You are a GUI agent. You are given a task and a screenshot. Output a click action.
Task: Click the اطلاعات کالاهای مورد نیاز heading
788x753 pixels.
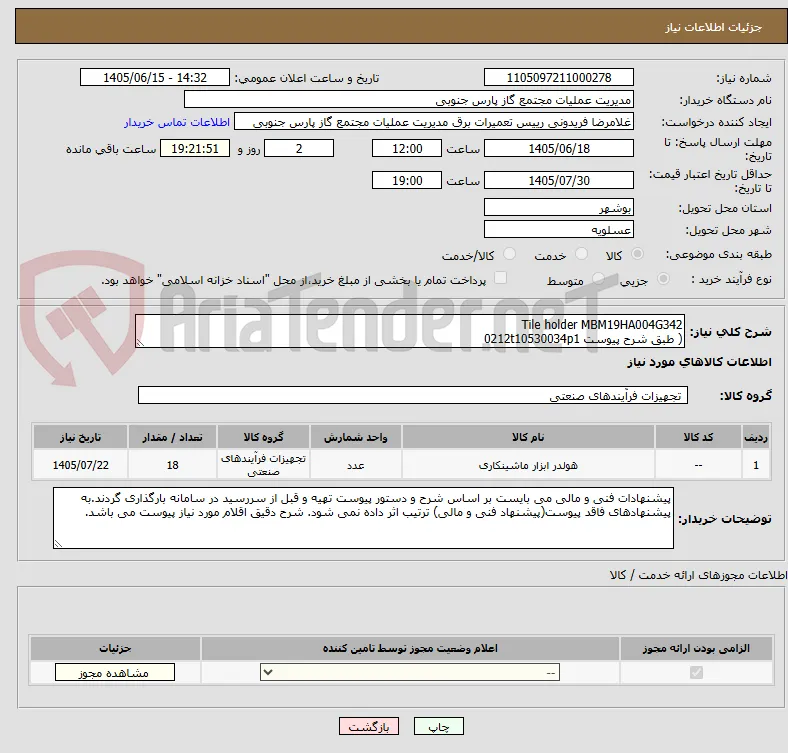[699, 362]
